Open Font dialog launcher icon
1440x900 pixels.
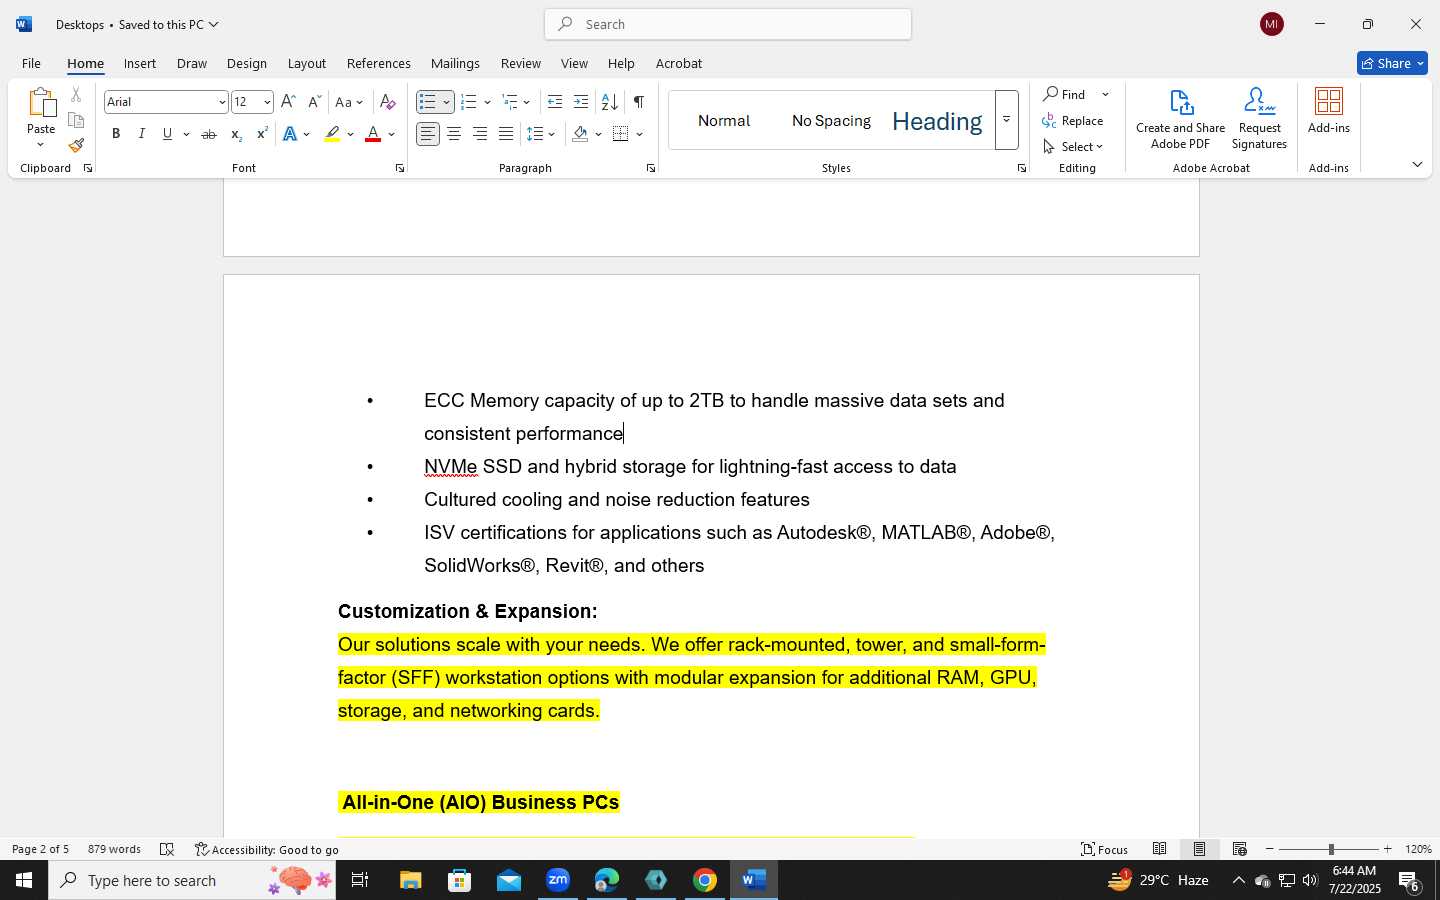pos(400,168)
